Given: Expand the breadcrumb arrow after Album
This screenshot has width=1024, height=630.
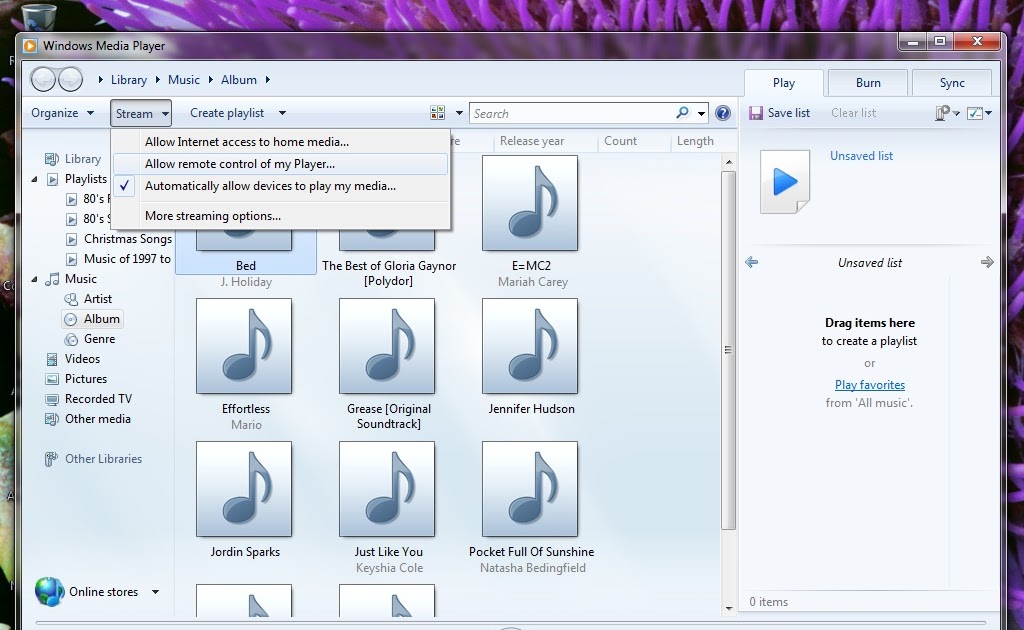Looking at the screenshot, I should pyautogui.click(x=267, y=80).
